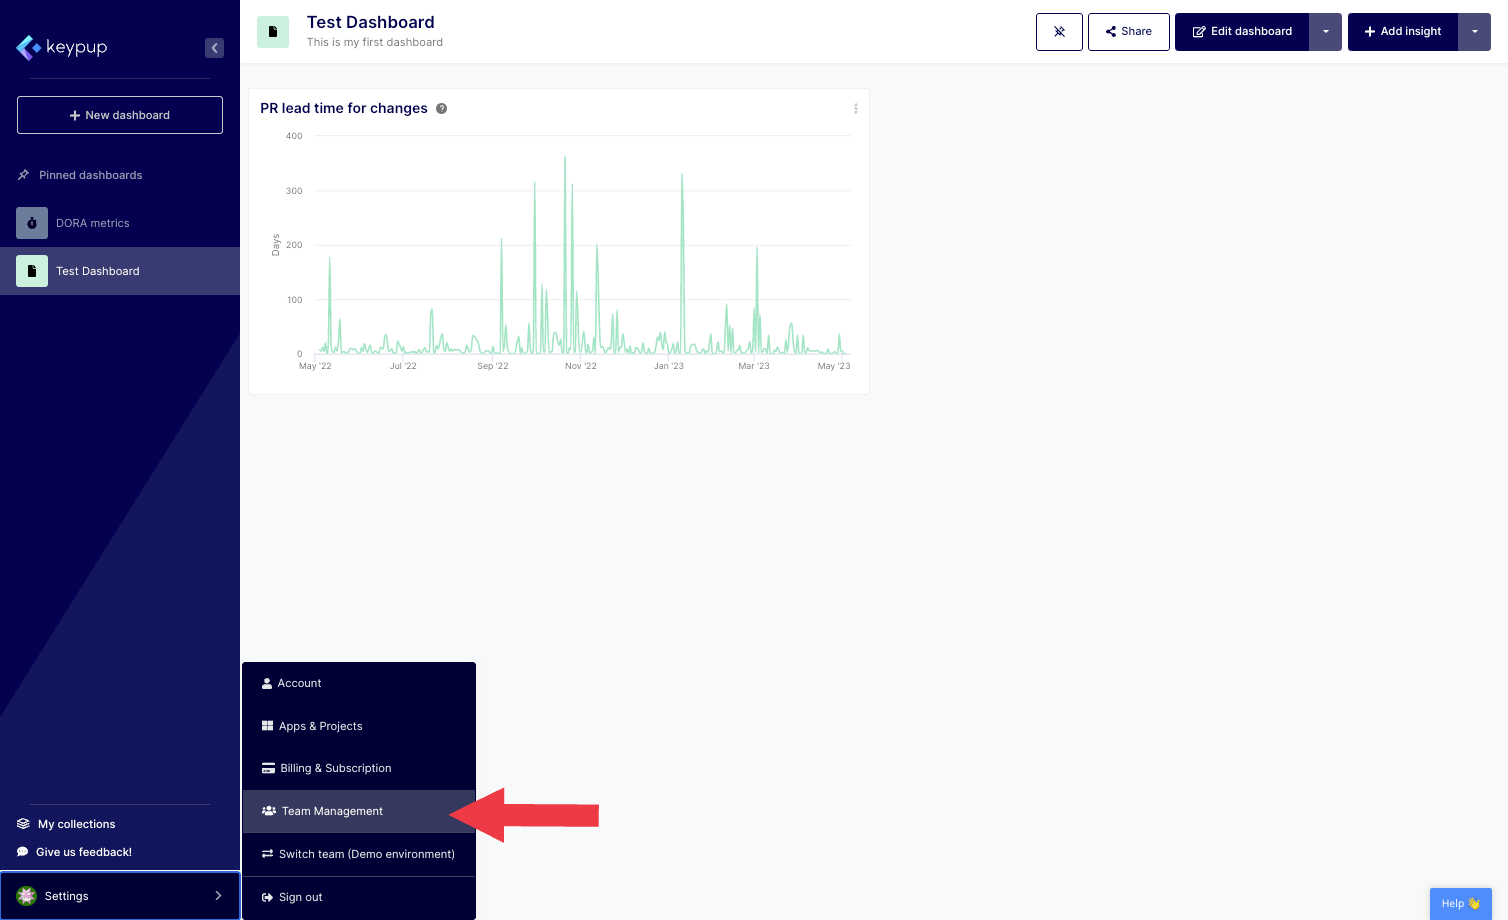1508x920 pixels.
Task: Expand the Add insight dropdown arrow
Action: click(x=1474, y=32)
